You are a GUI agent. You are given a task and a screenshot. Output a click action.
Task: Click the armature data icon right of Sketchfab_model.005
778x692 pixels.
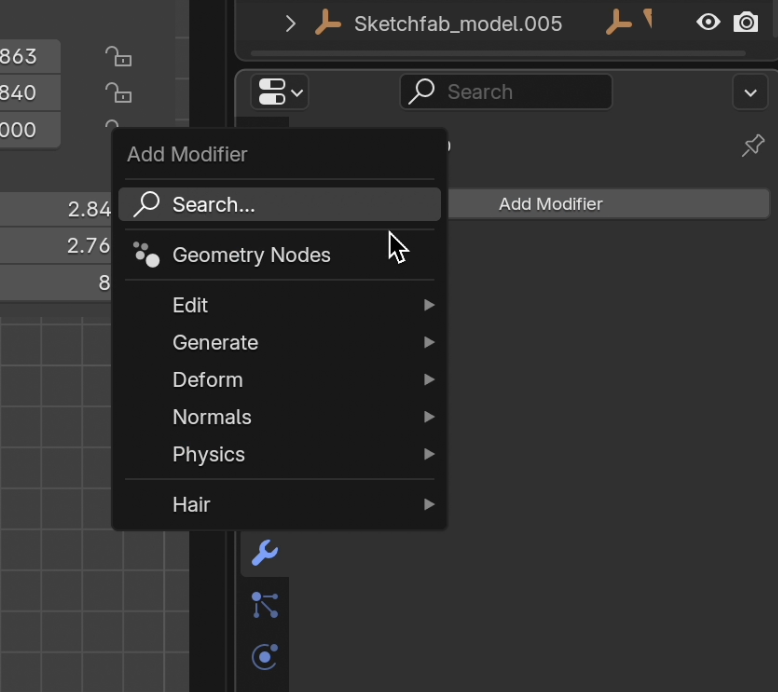click(619, 23)
